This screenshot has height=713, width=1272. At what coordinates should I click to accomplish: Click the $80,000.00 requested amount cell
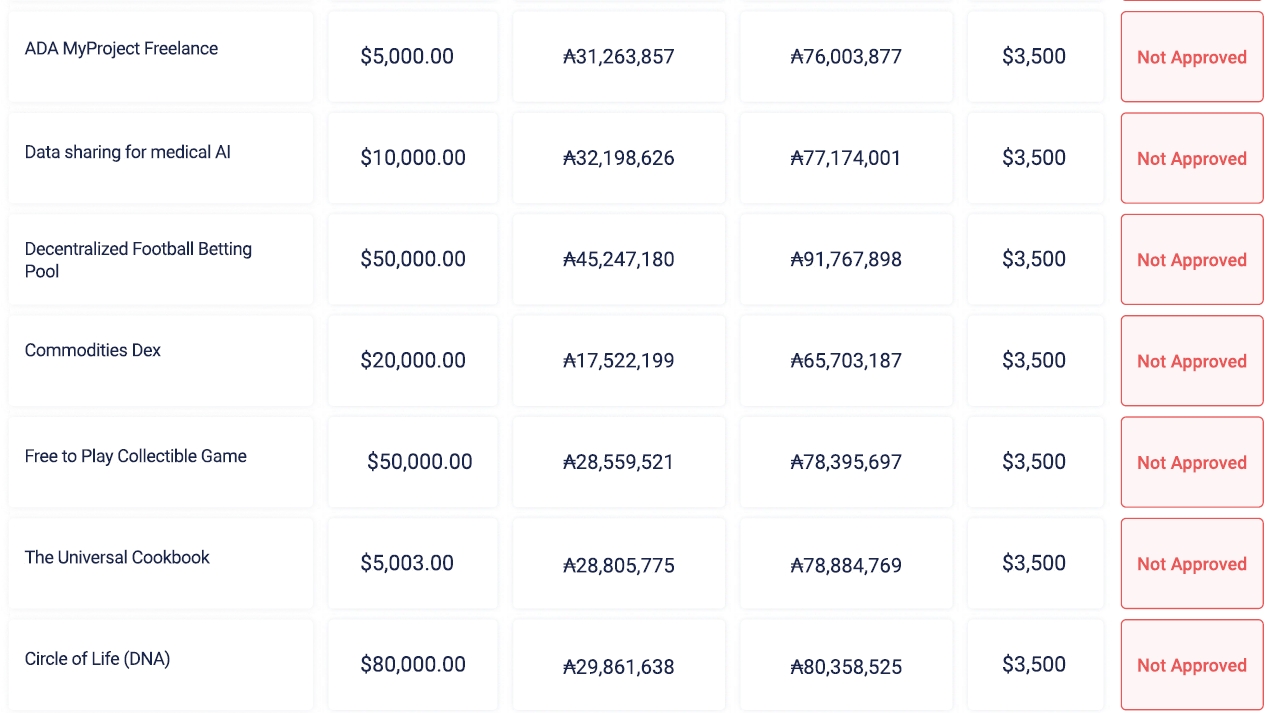(413, 664)
